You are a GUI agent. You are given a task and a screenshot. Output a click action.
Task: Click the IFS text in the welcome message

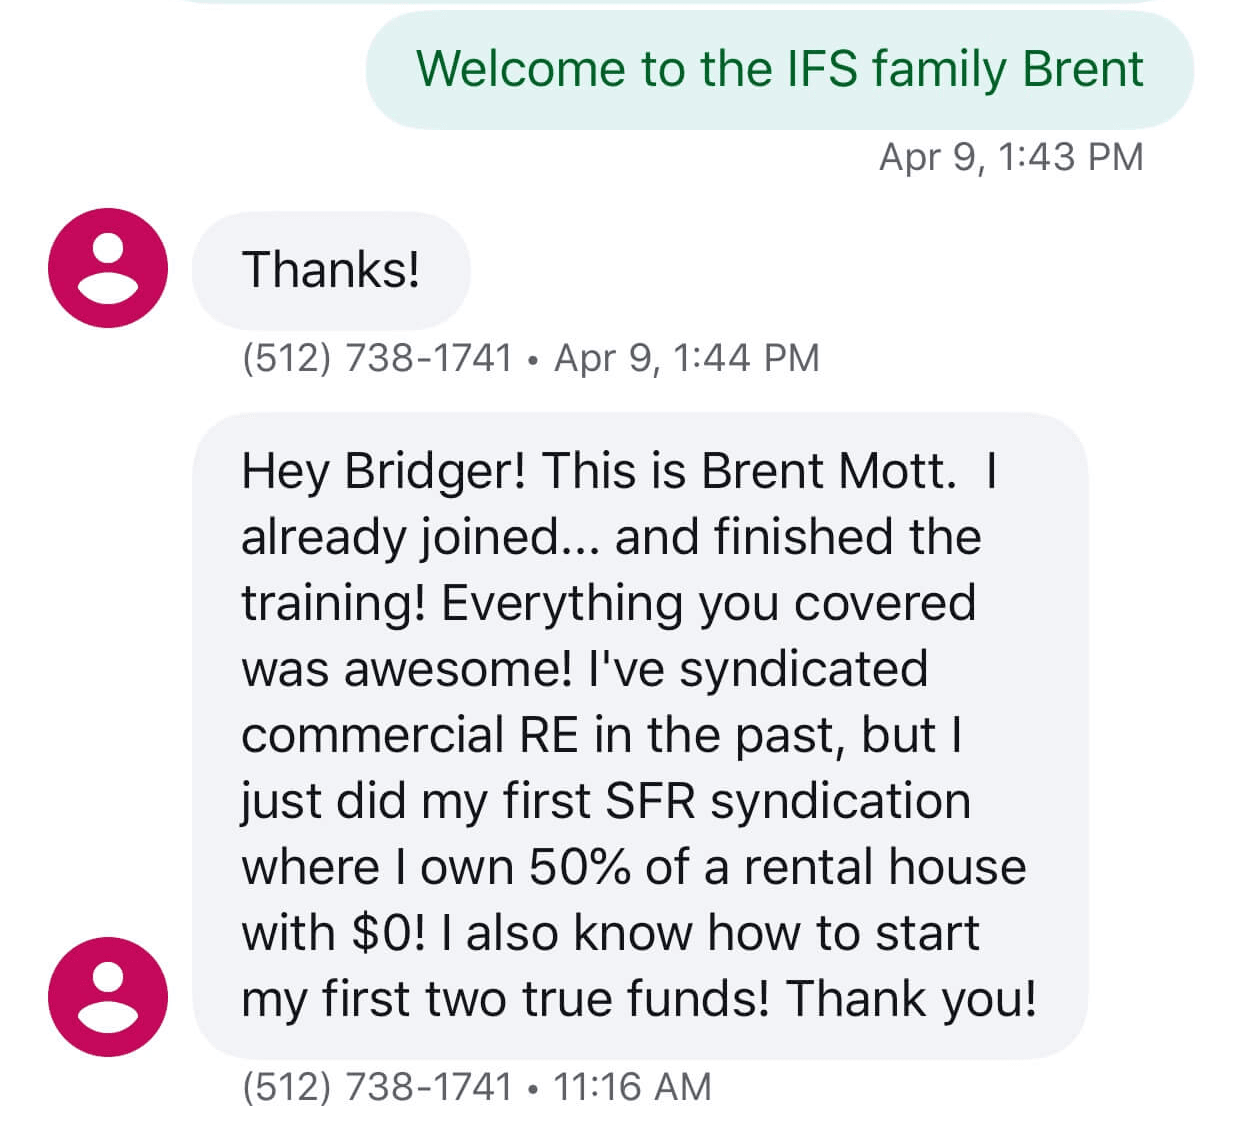point(822,70)
